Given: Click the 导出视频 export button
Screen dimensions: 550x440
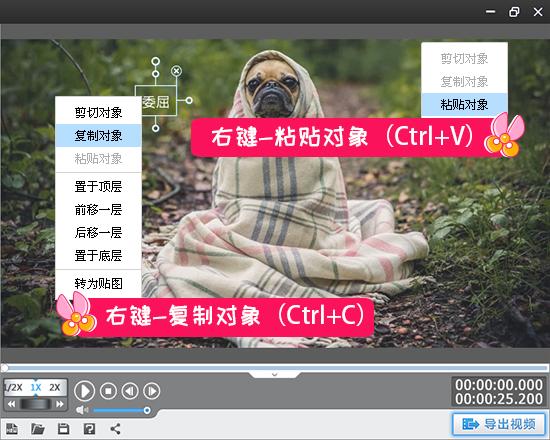Looking at the screenshot, I should click(x=499, y=424).
